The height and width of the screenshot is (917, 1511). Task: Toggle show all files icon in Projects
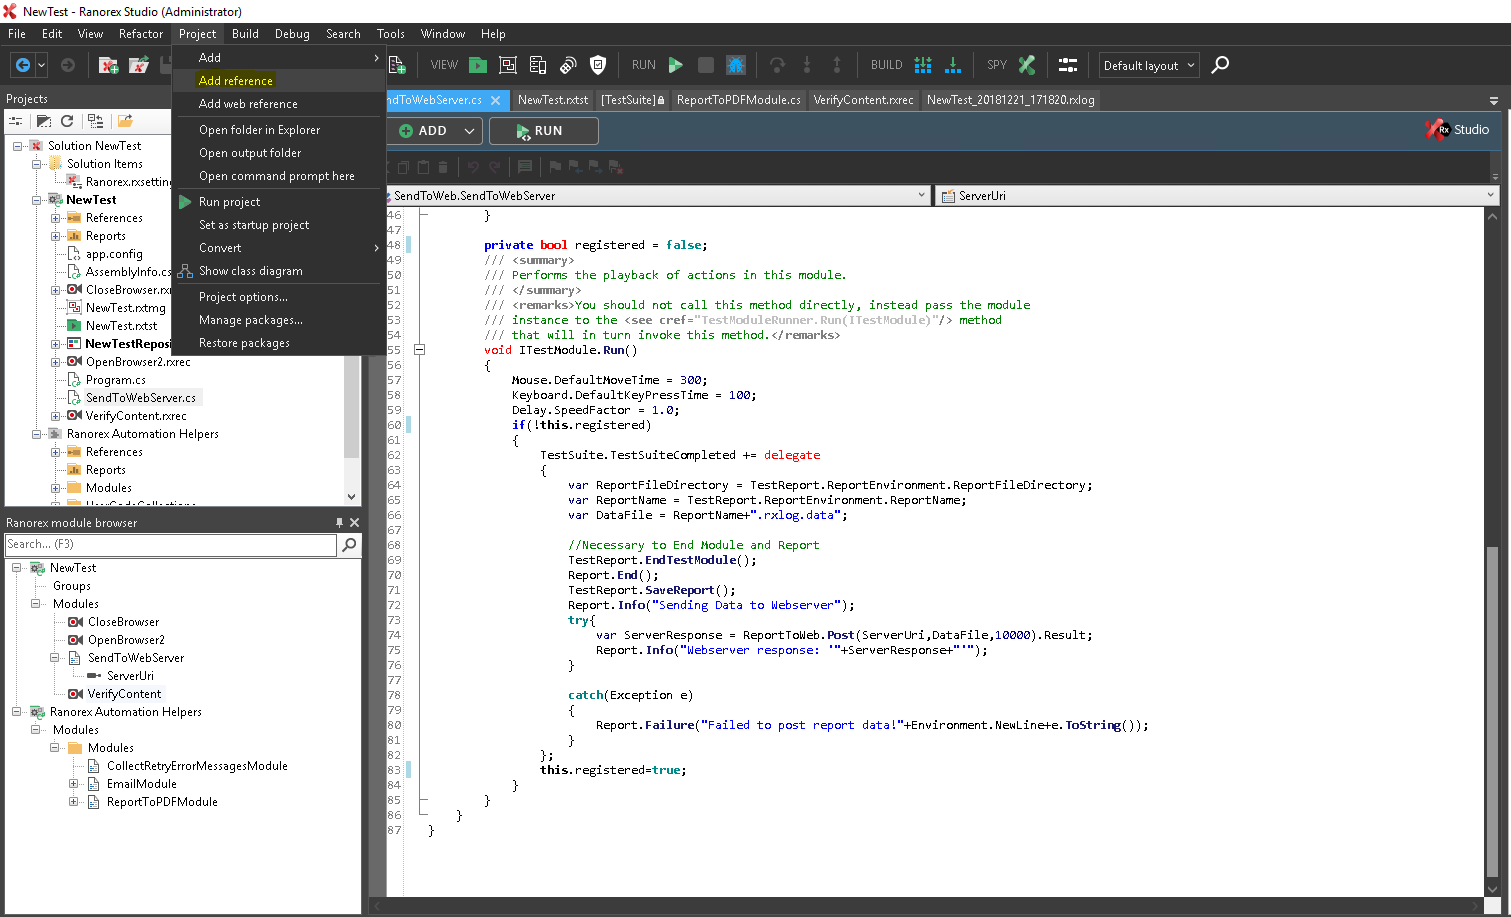[x=44, y=121]
